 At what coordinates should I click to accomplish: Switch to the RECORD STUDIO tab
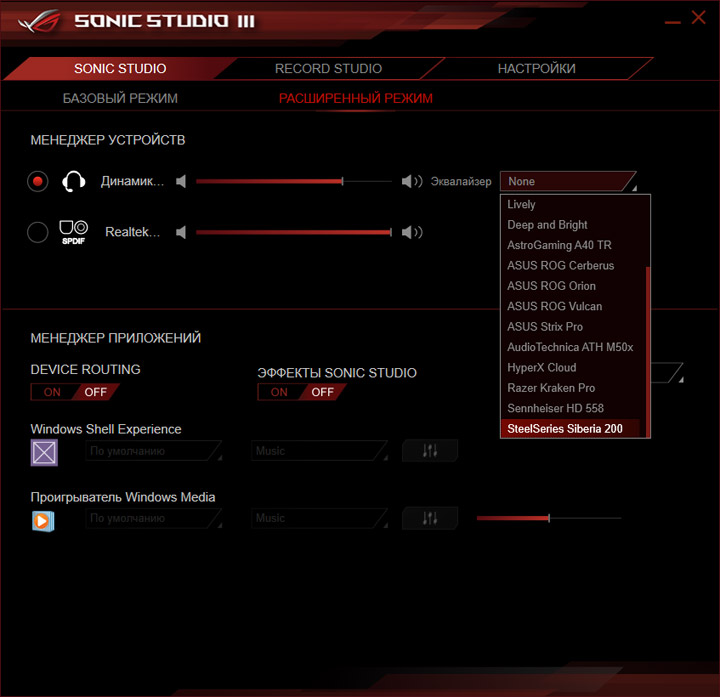tap(328, 69)
